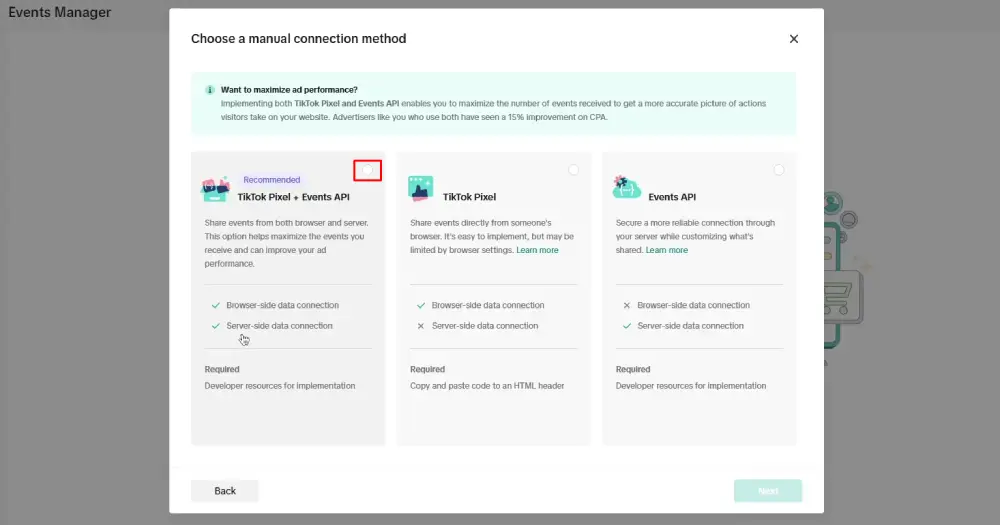Pick the Events API radio button
This screenshot has height=525, width=1000.
click(x=779, y=170)
